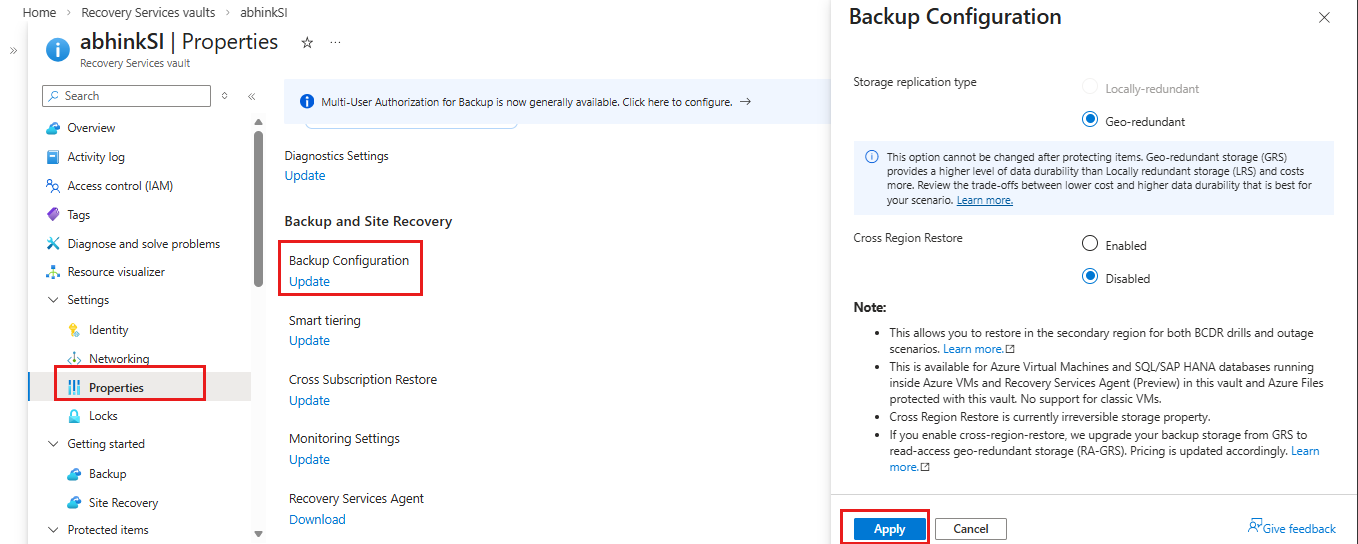Open Networking settings page
Viewport: 1358px width, 544px height.
[x=119, y=359]
